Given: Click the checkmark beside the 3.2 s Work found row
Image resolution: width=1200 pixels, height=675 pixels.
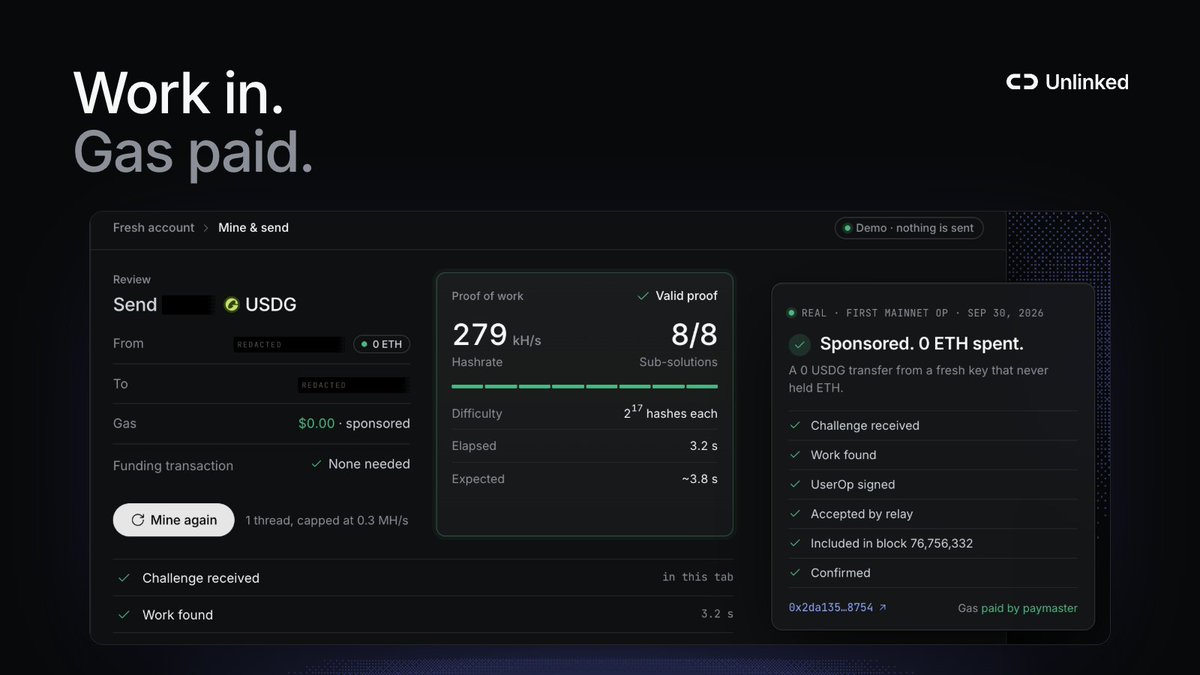Looking at the screenshot, I should [x=124, y=615].
